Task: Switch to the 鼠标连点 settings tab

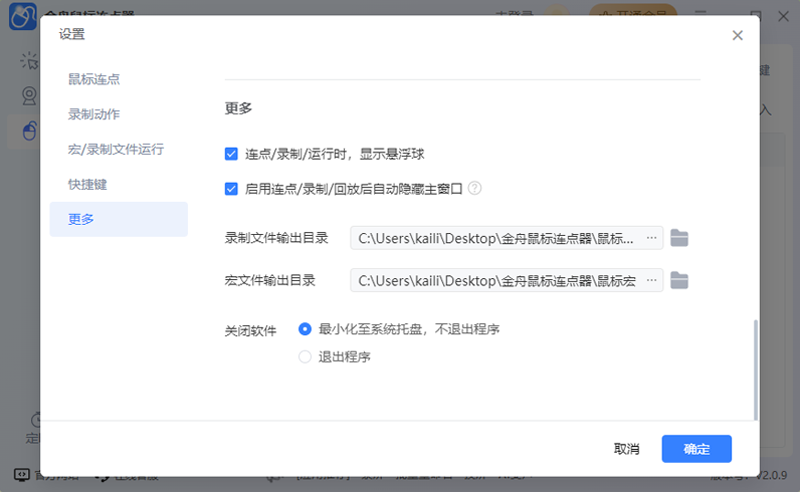Action: click(x=94, y=79)
